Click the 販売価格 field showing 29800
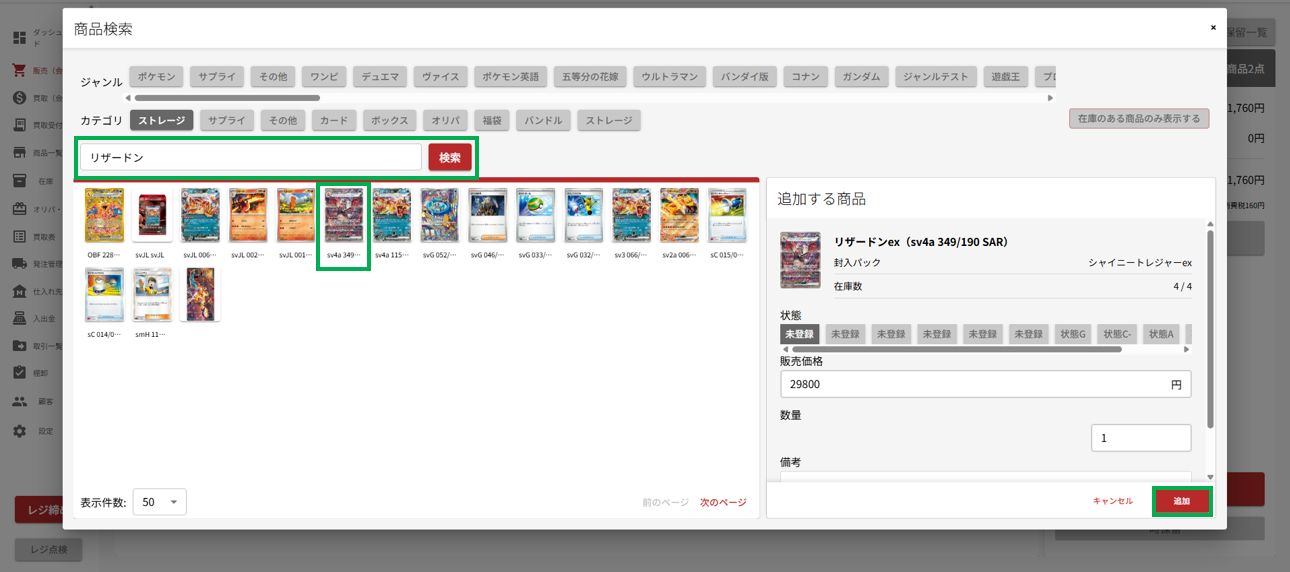Screen dimensions: 1290x572 coord(985,384)
